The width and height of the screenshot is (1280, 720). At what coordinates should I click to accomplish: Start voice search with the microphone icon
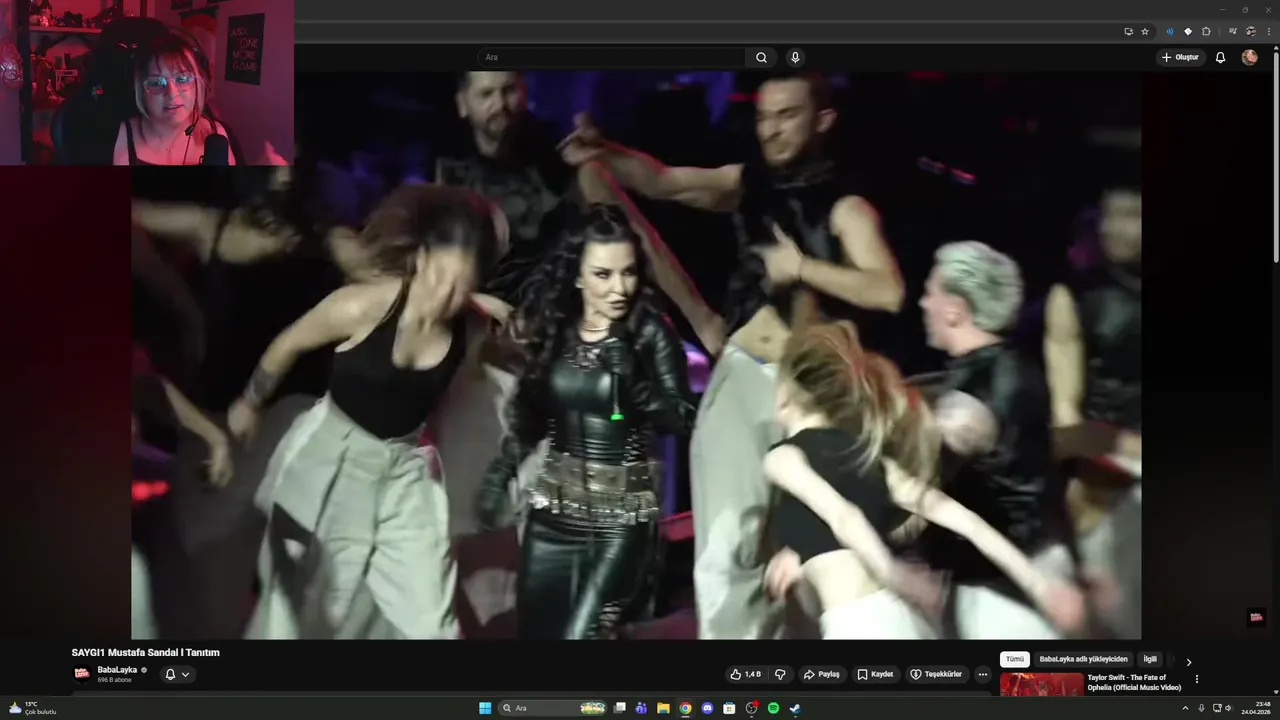pyautogui.click(x=795, y=57)
